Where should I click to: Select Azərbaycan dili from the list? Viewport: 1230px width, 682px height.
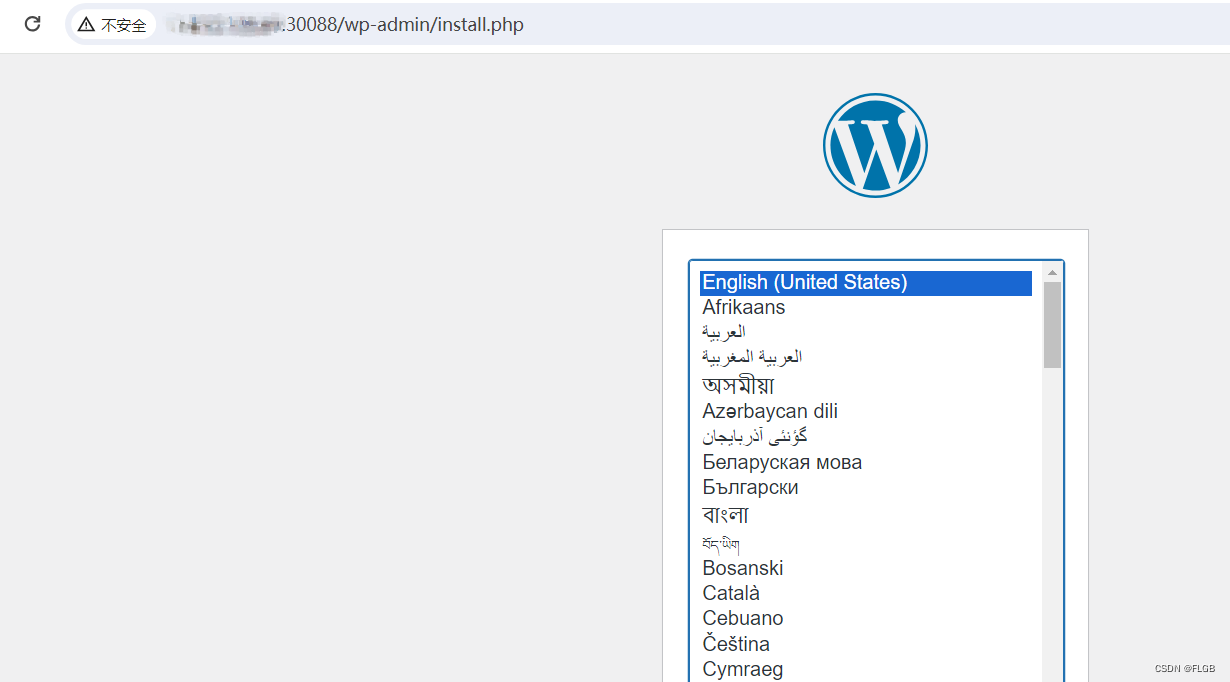pyautogui.click(x=866, y=411)
